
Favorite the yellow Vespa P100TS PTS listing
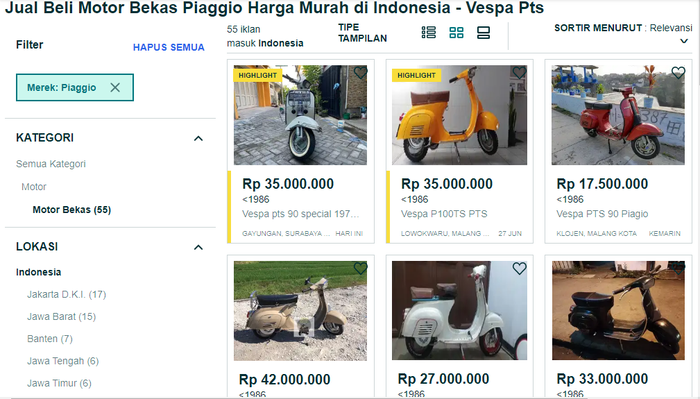[x=519, y=72]
